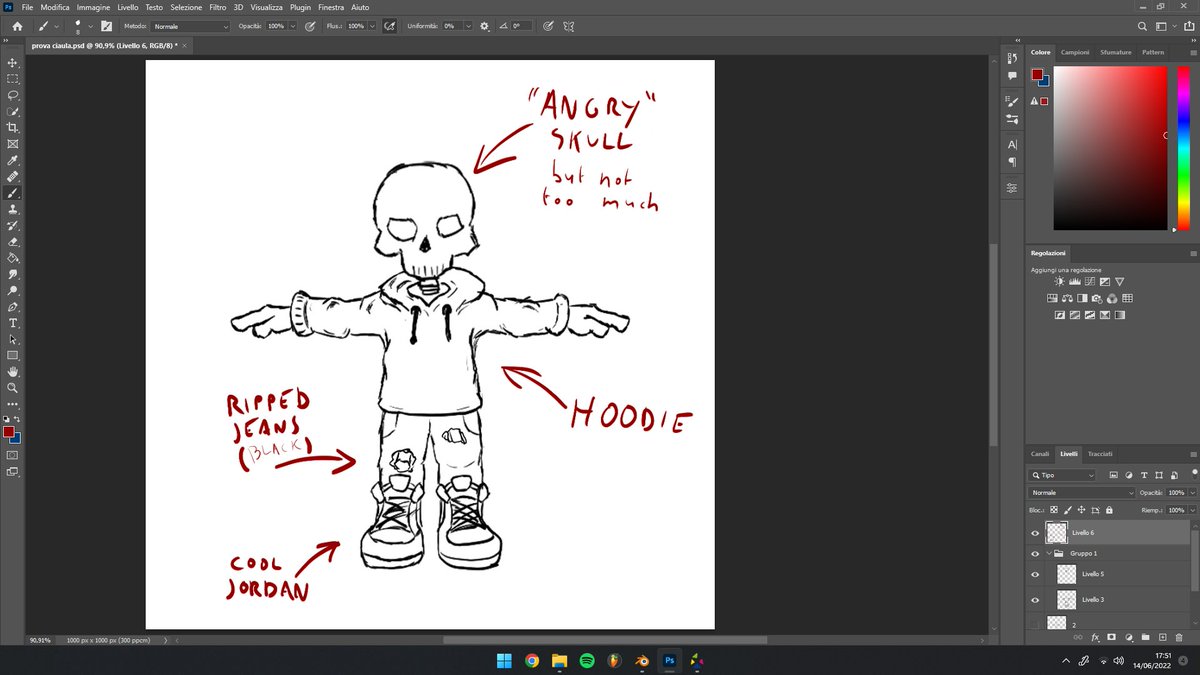Image resolution: width=1200 pixels, height=675 pixels.
Task: Select the Lasso tool
Action: pos(13,95)
